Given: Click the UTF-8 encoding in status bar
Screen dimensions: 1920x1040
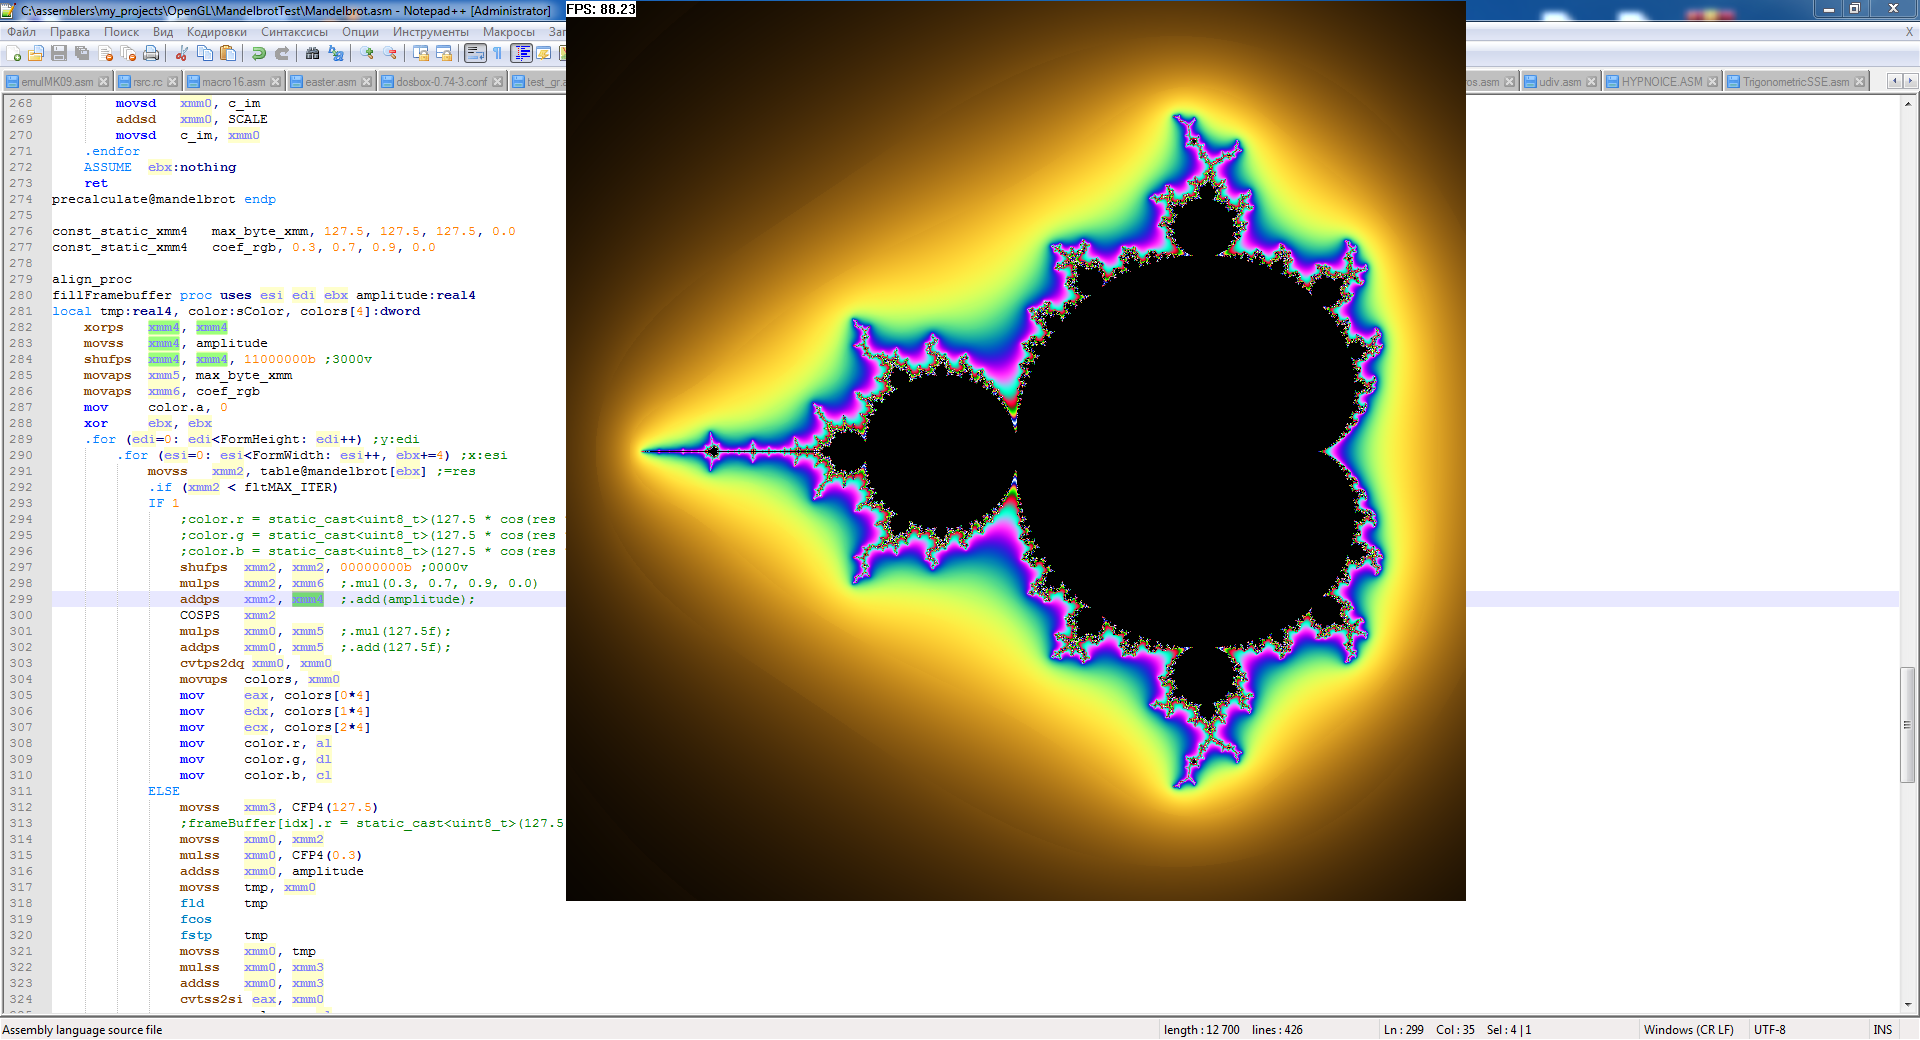Looking at the screenshot, I should tap(1769, 1030).
